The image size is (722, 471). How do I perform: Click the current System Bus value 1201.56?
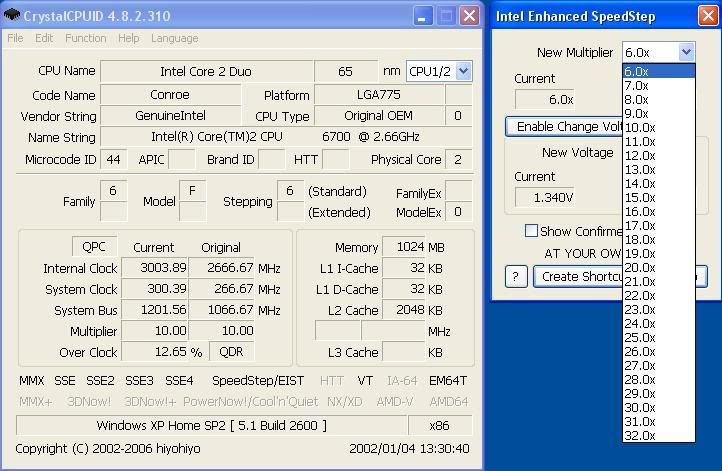point(154,310)
